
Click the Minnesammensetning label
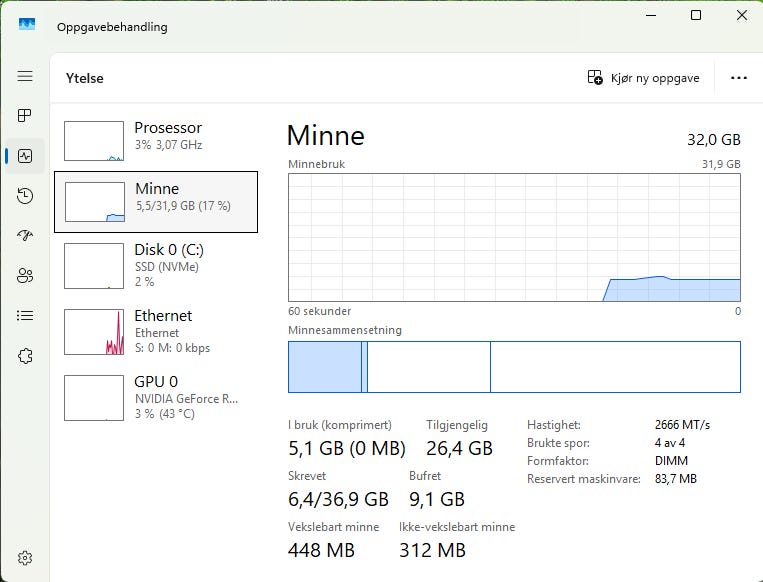tap(345, 330)
